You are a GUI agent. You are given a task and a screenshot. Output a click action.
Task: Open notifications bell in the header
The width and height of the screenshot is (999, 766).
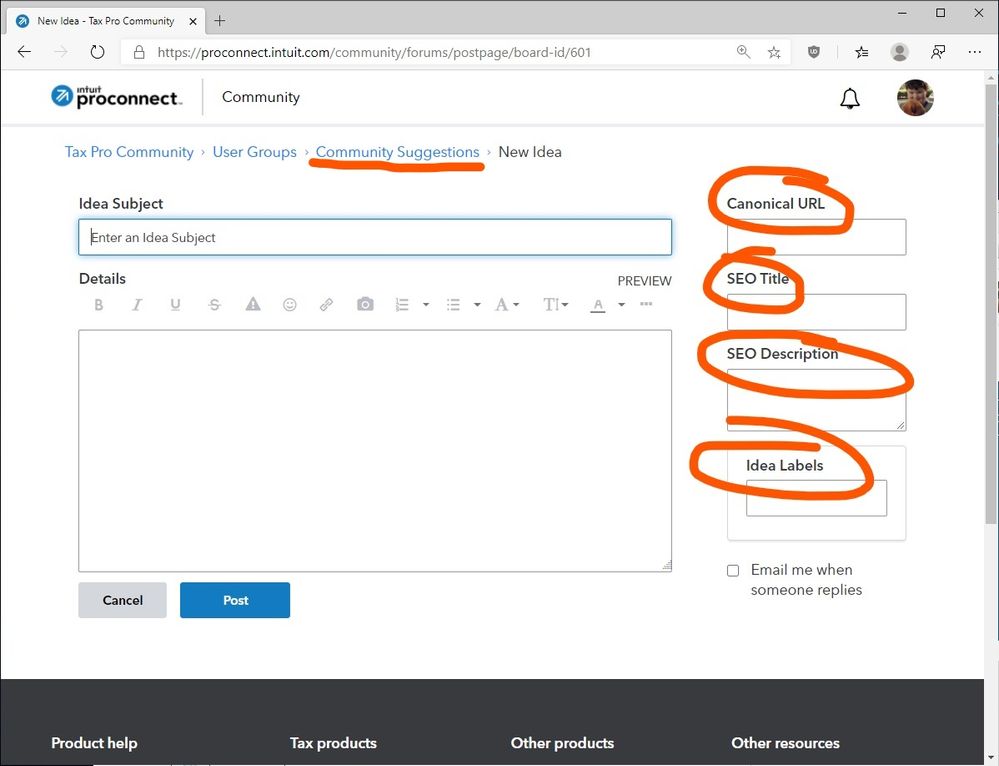point(850,98)
